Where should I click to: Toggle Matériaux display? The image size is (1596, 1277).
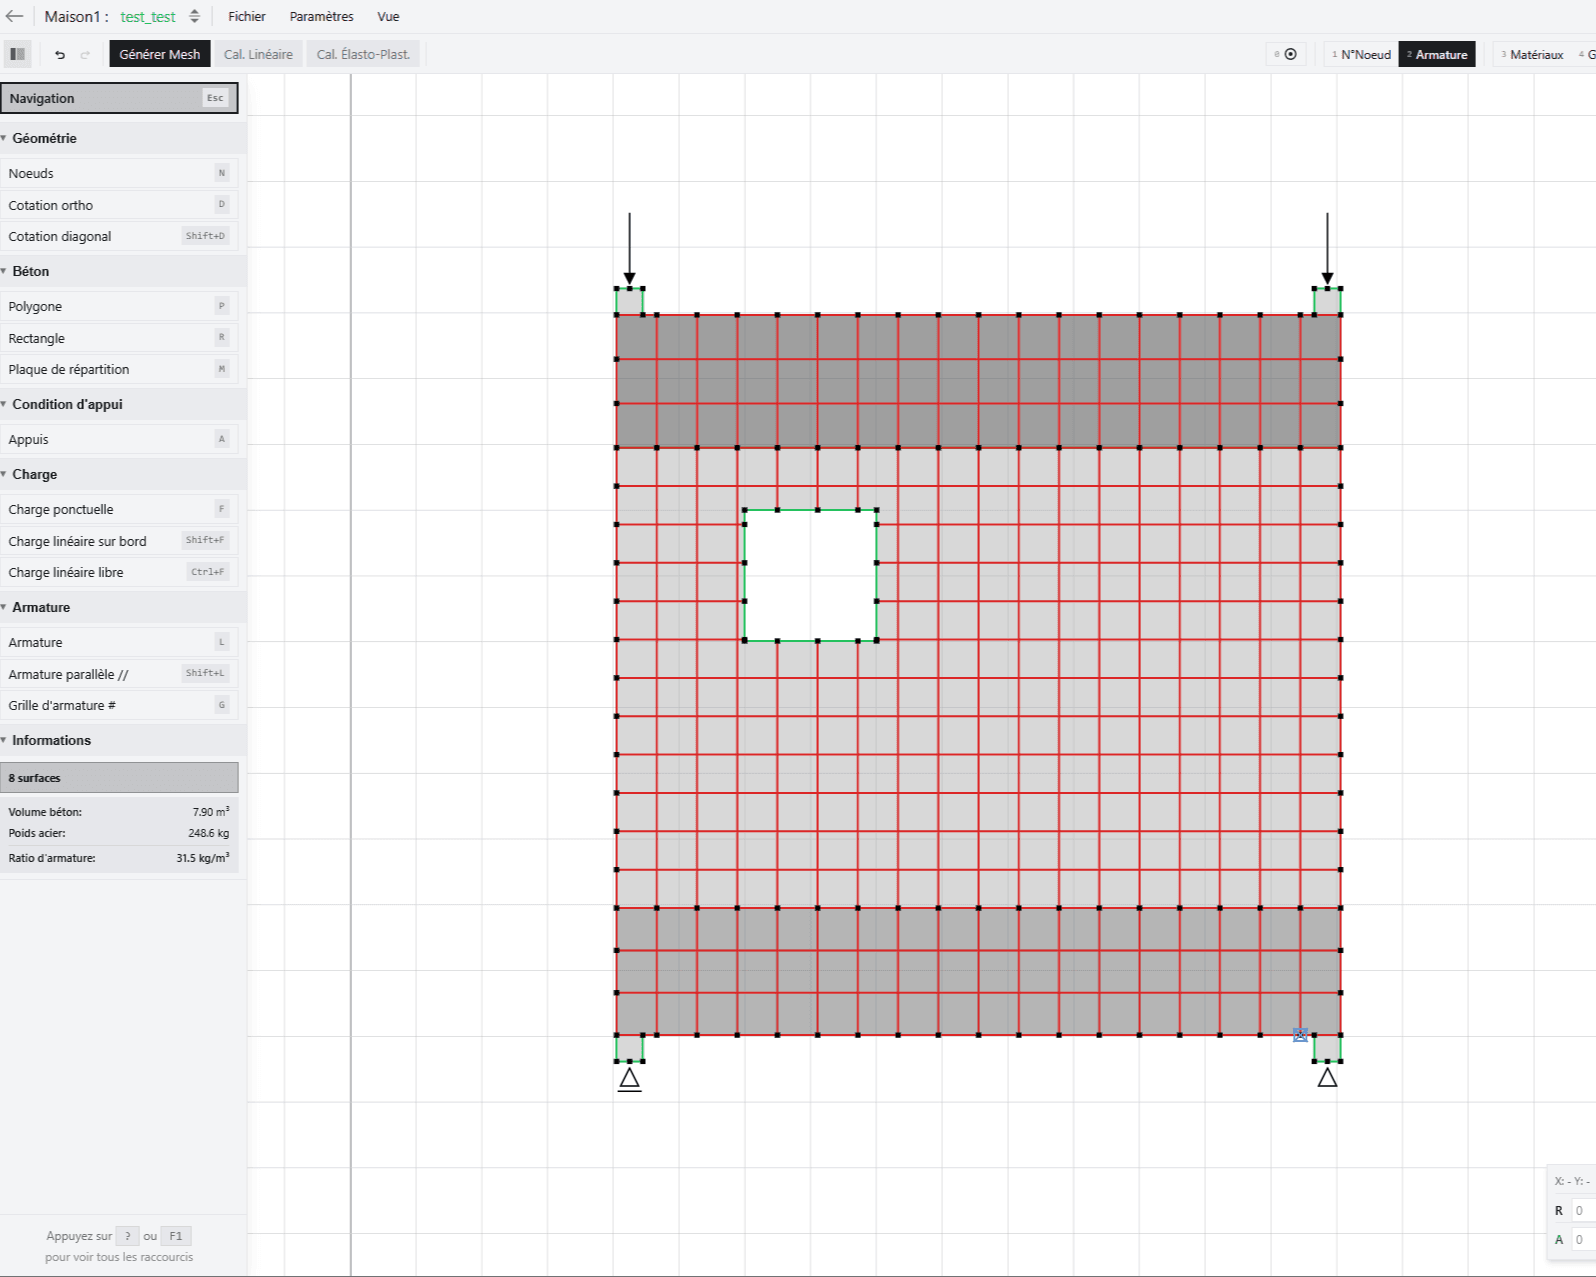click(1531, 54)
